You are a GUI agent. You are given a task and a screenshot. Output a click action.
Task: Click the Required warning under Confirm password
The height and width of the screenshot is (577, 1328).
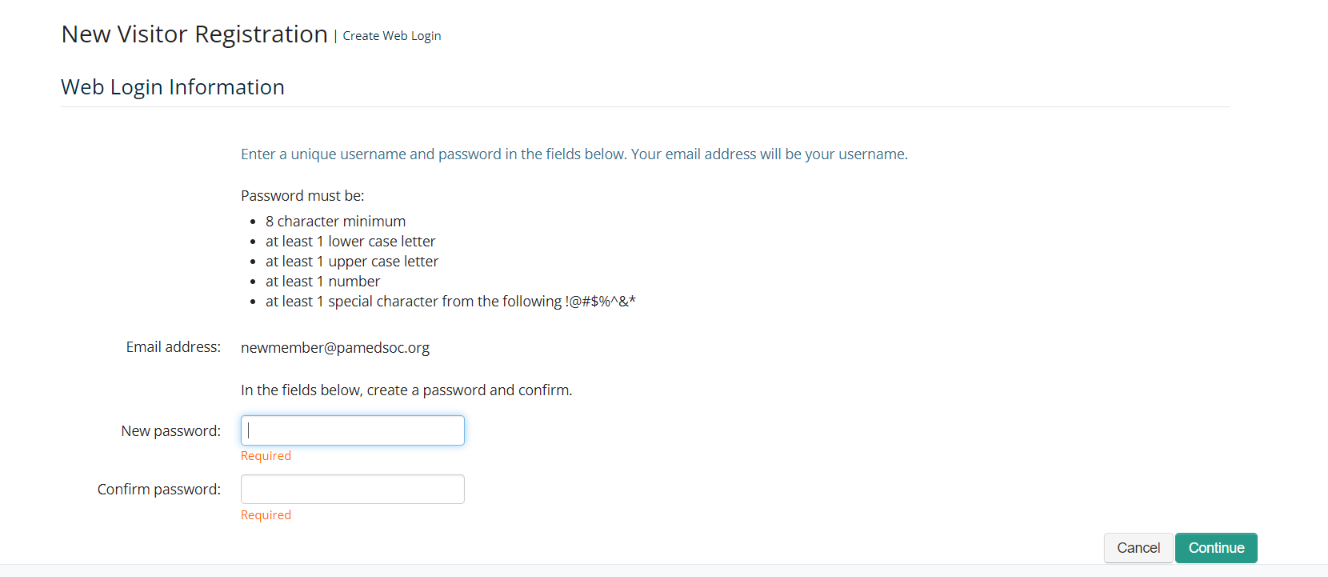(266, 515)
